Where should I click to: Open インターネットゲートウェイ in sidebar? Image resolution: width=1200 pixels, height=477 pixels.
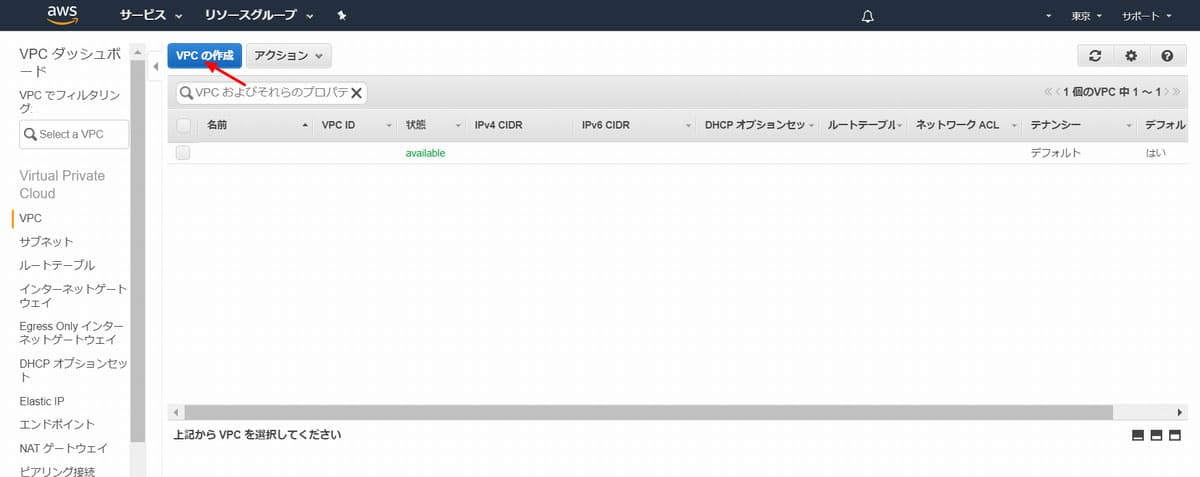(73, 296)
